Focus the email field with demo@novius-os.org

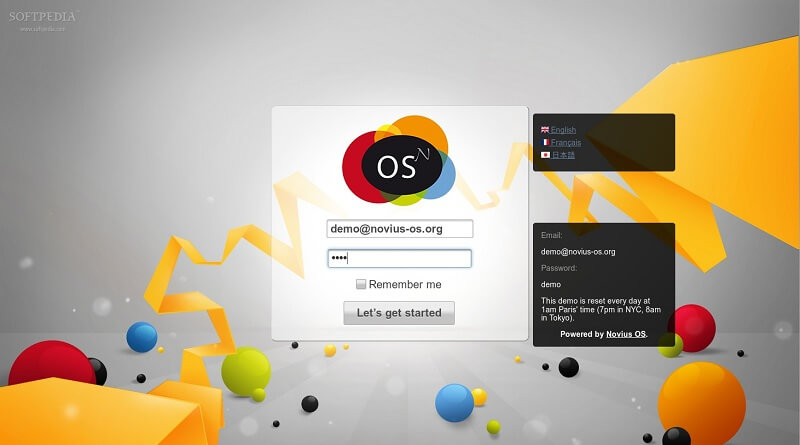tap(399, 229)
